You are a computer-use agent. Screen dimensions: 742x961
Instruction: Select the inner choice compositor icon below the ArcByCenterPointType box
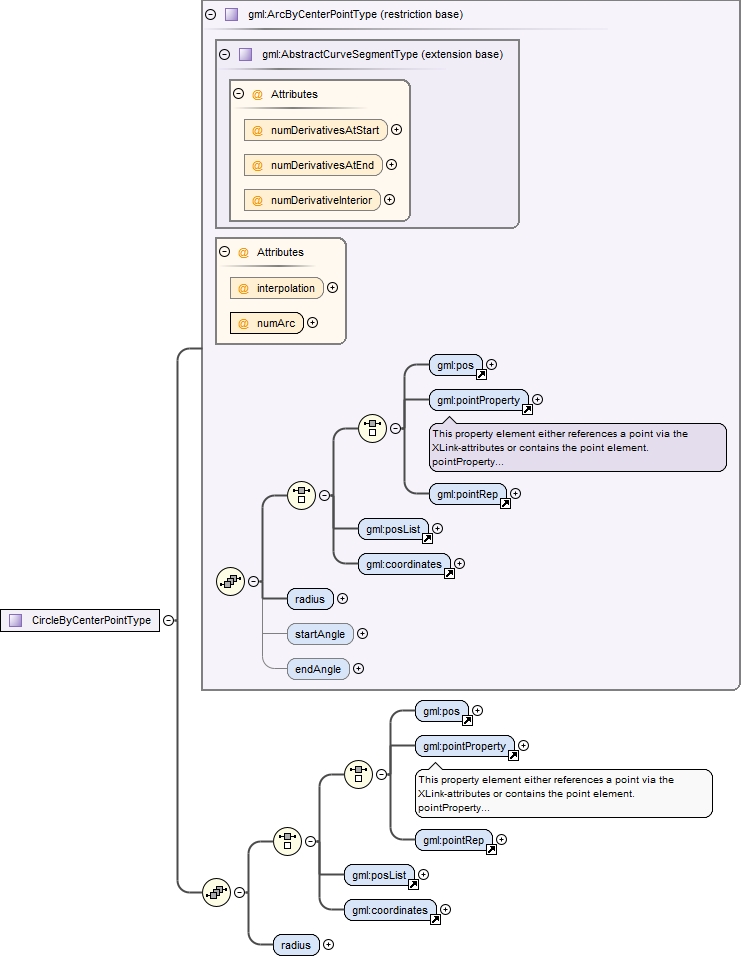click(358, 774)
